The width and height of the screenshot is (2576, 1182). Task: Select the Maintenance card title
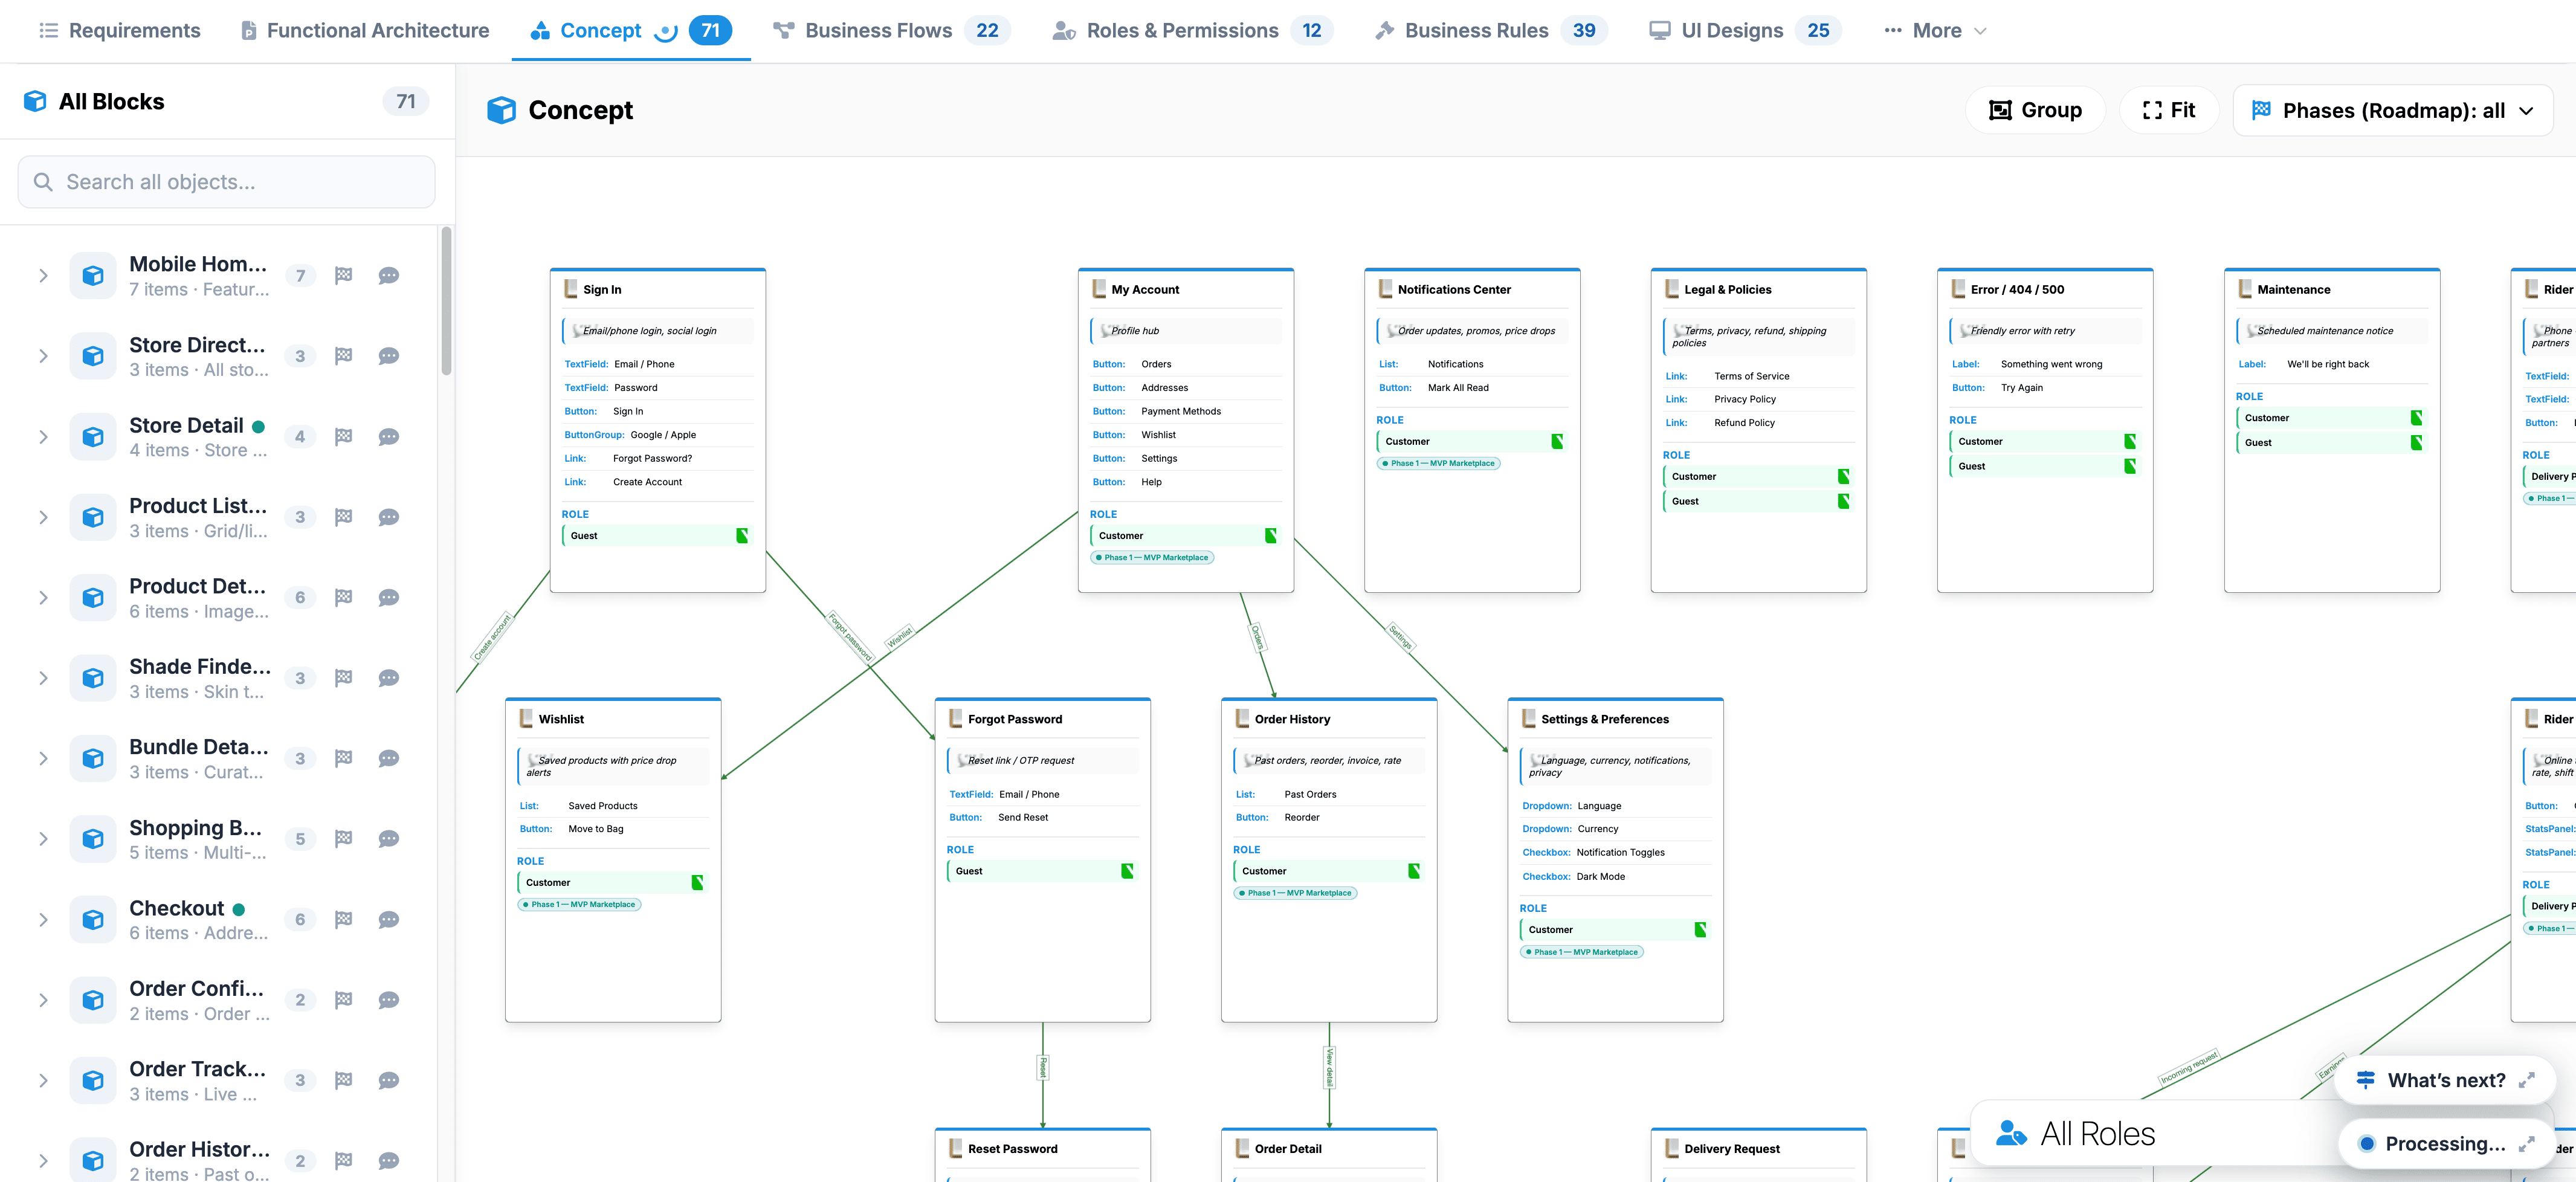2293,289
